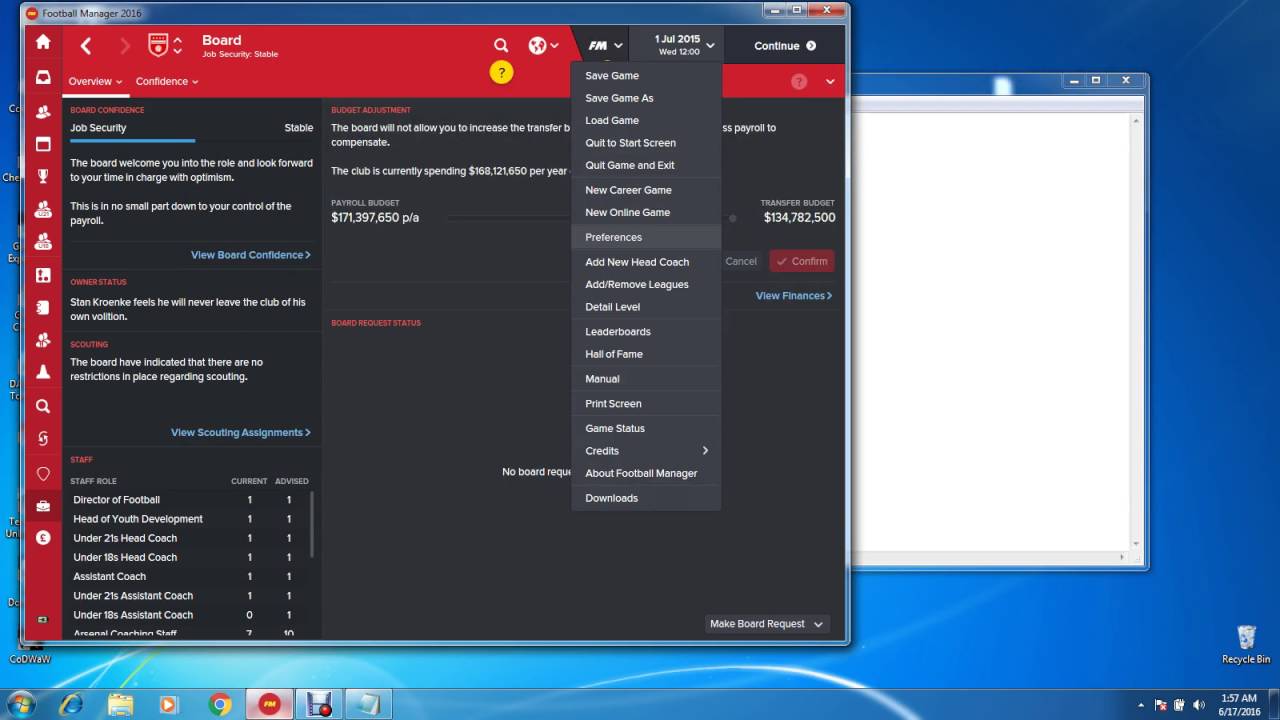The height and width of the screenshot is (720, 1280).
Task: Select the Board briefcase icon in sidebar
Action: (x=43, y=505)
